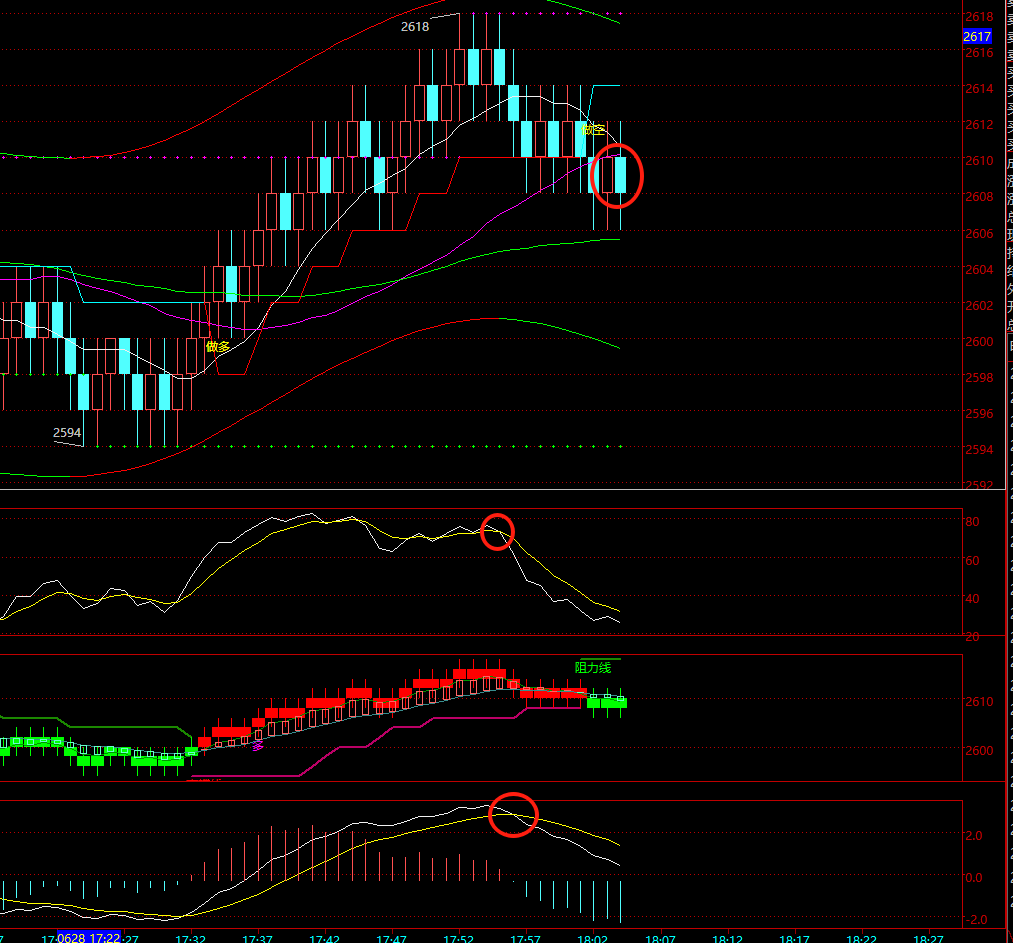Click the yellow 做多 signal label
Viewport: 1013px width, 943px height.
tap(218, 347)
